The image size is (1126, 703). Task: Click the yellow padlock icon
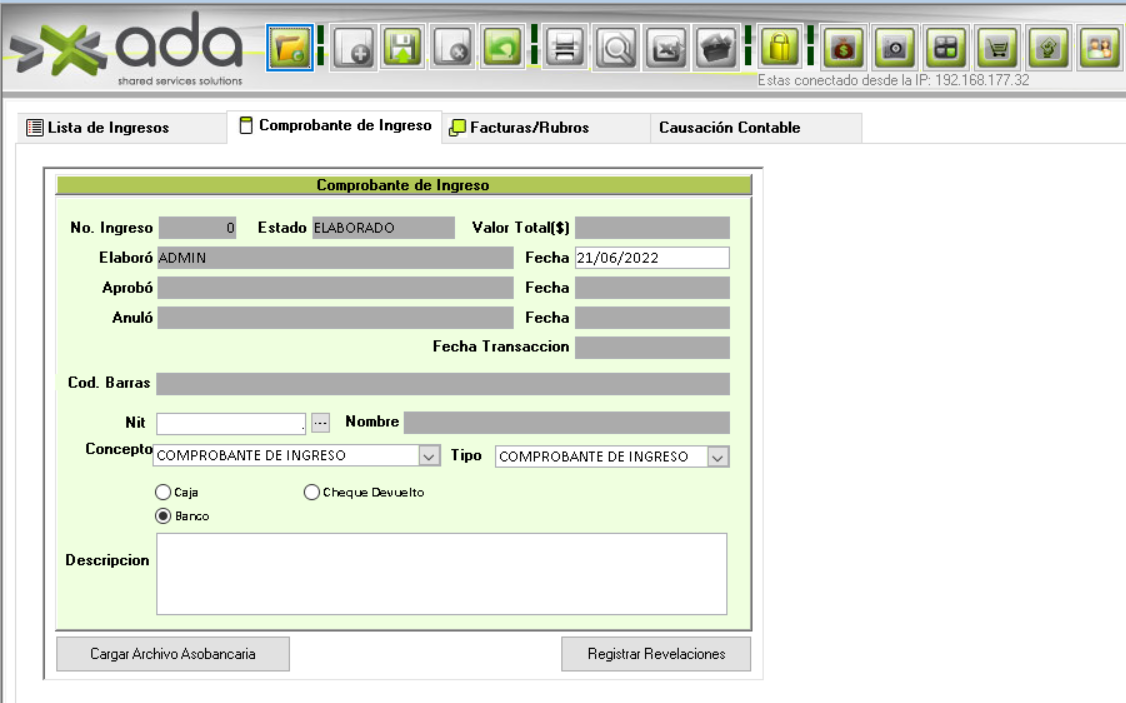pos(780,48)
